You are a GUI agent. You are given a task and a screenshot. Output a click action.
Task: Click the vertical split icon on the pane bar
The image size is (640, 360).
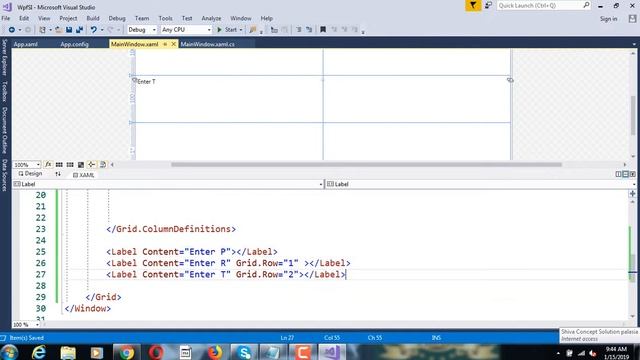point(618,174)
